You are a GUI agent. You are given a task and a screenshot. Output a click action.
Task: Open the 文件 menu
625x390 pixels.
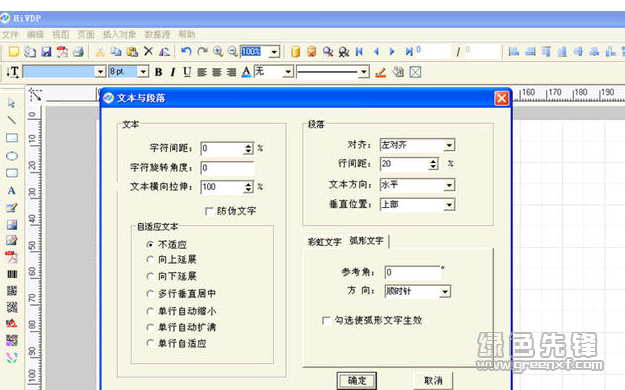point(10,34)
